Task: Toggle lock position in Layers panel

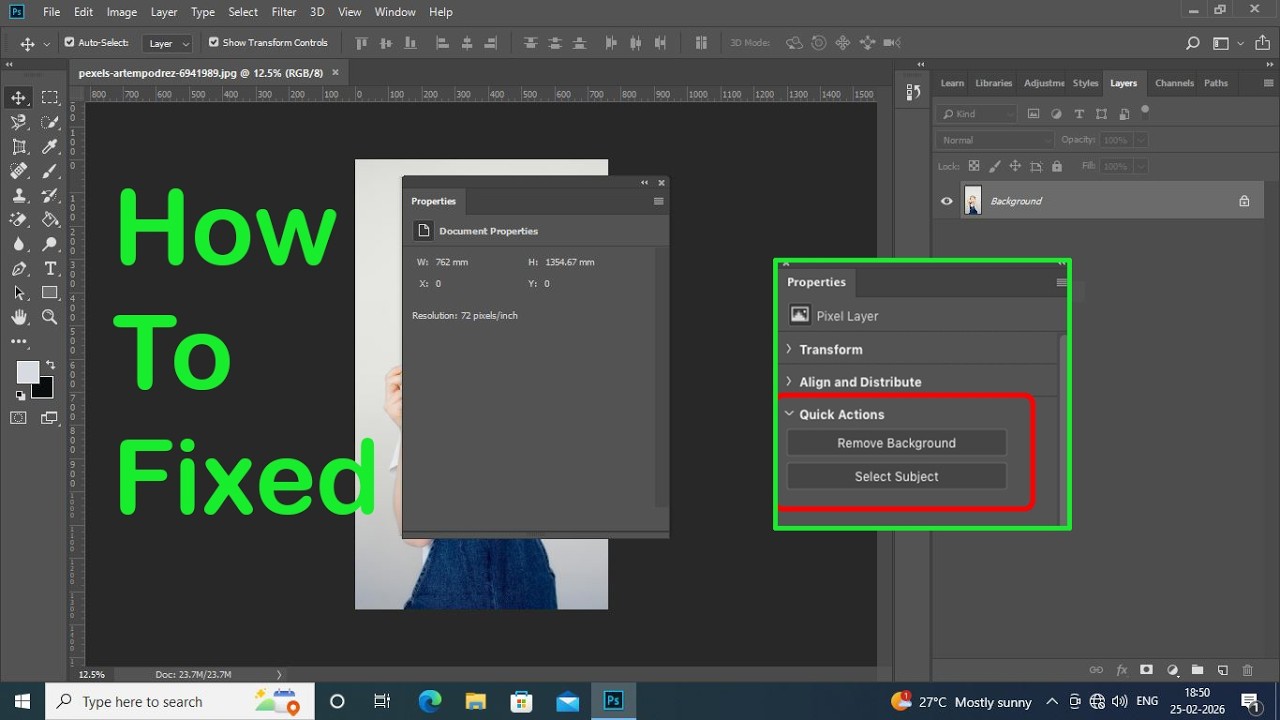Action: tap(1015, 166)
